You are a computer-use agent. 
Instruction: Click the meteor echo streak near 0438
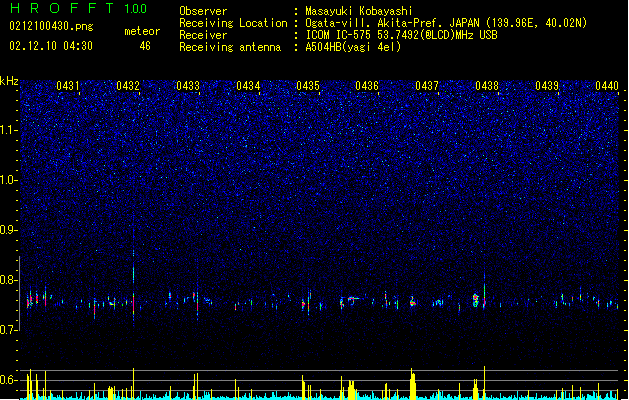click(484, 292)
